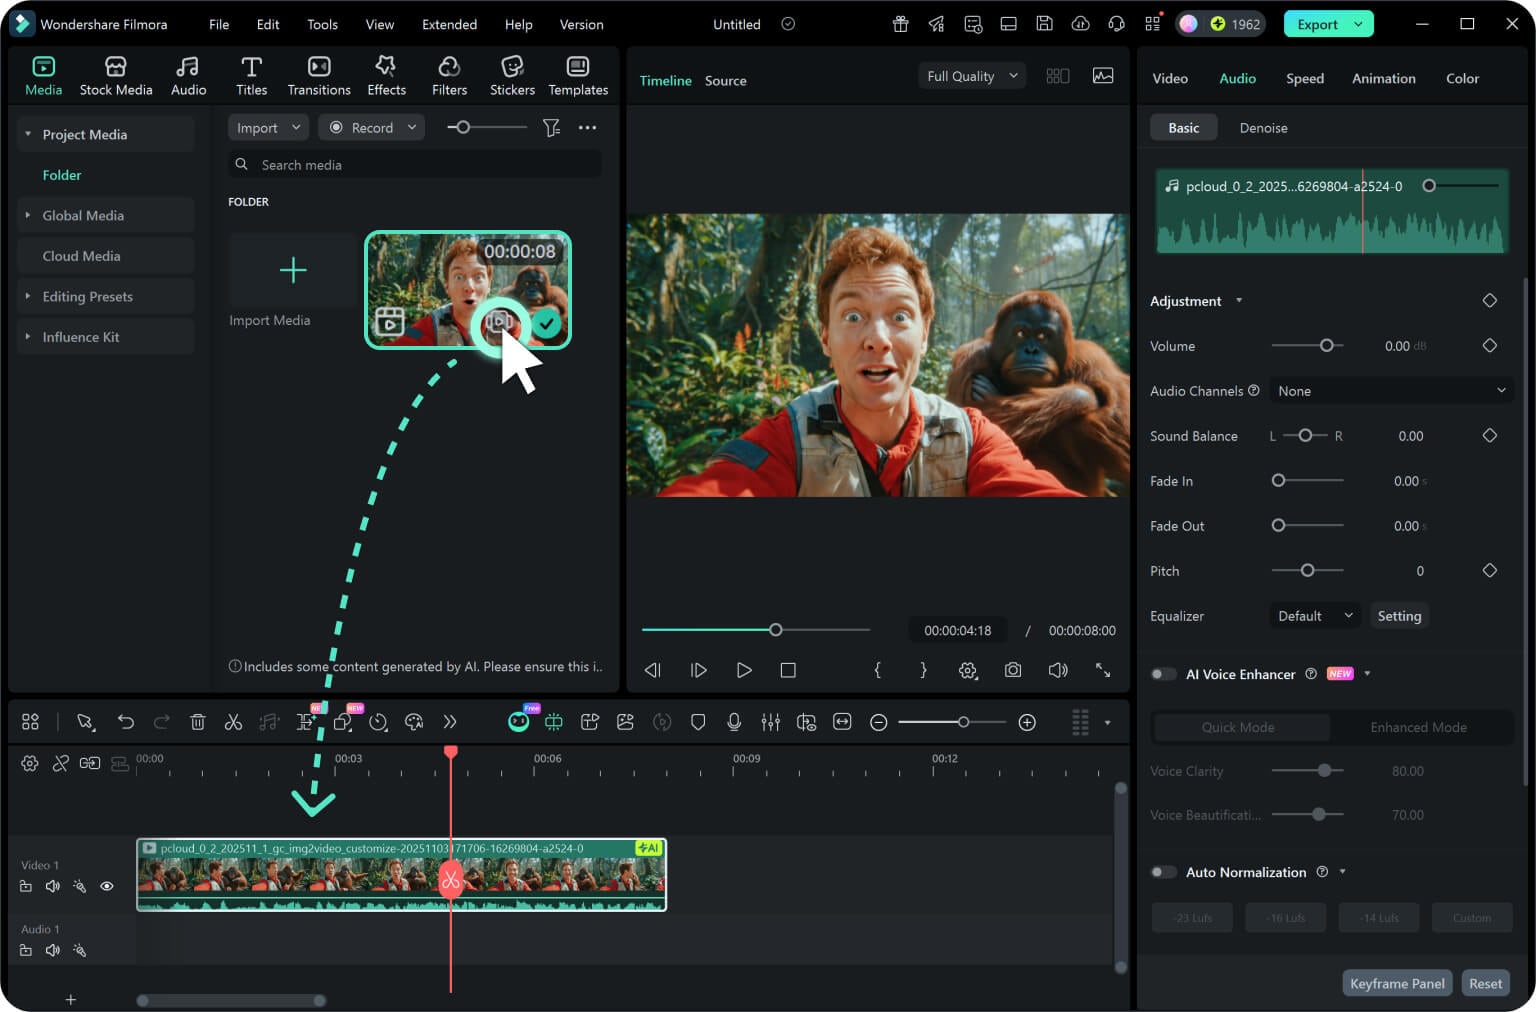Delete selected clip with trash icon
This screenshot has height=1012, width=1536.
(x=198, y=722)
